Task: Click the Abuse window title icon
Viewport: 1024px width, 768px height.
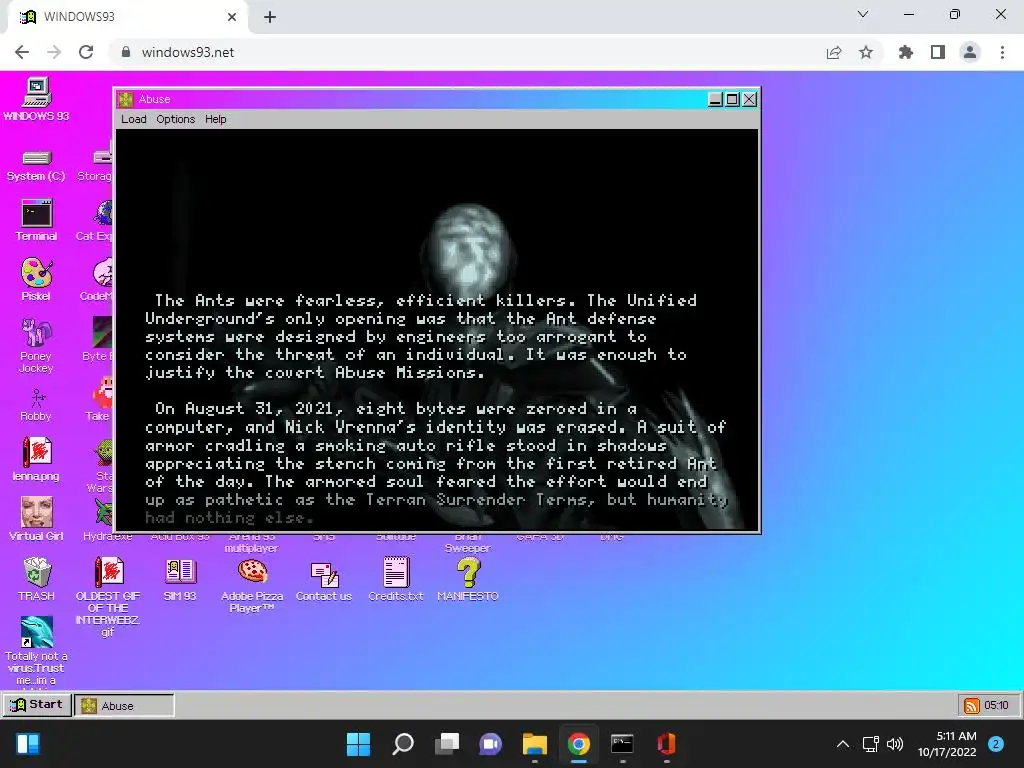Action: (126, 99)
